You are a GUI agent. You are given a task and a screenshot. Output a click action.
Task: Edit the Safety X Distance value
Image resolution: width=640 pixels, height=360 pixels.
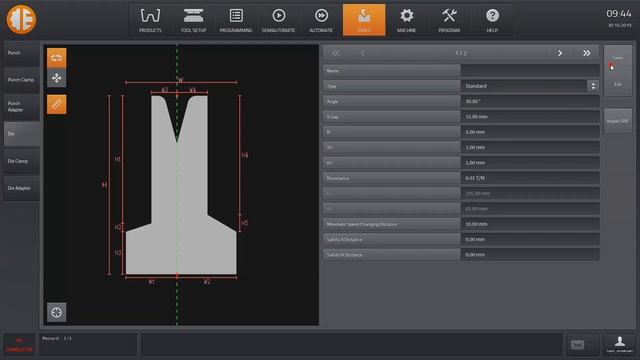click(530, 239)
